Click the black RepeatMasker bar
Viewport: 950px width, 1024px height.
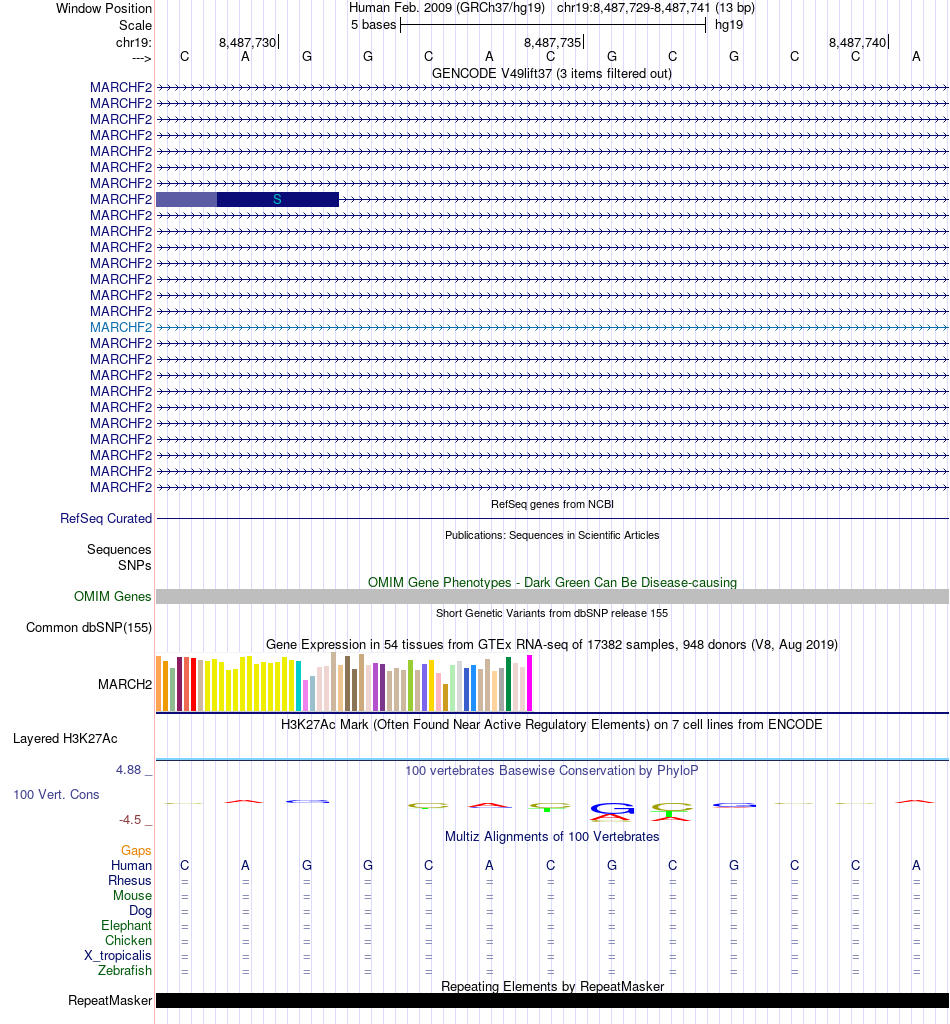tap(552, 1000)
